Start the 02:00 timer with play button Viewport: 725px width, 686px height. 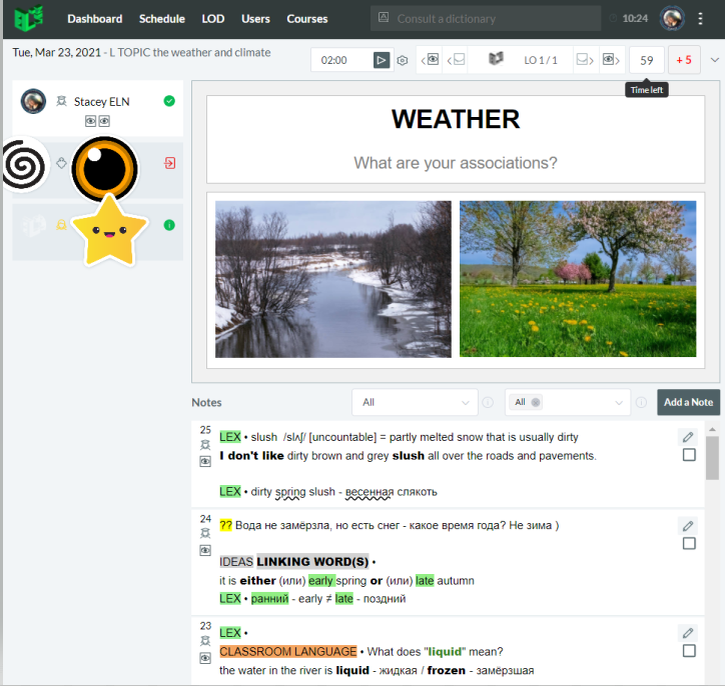[381, 60]
